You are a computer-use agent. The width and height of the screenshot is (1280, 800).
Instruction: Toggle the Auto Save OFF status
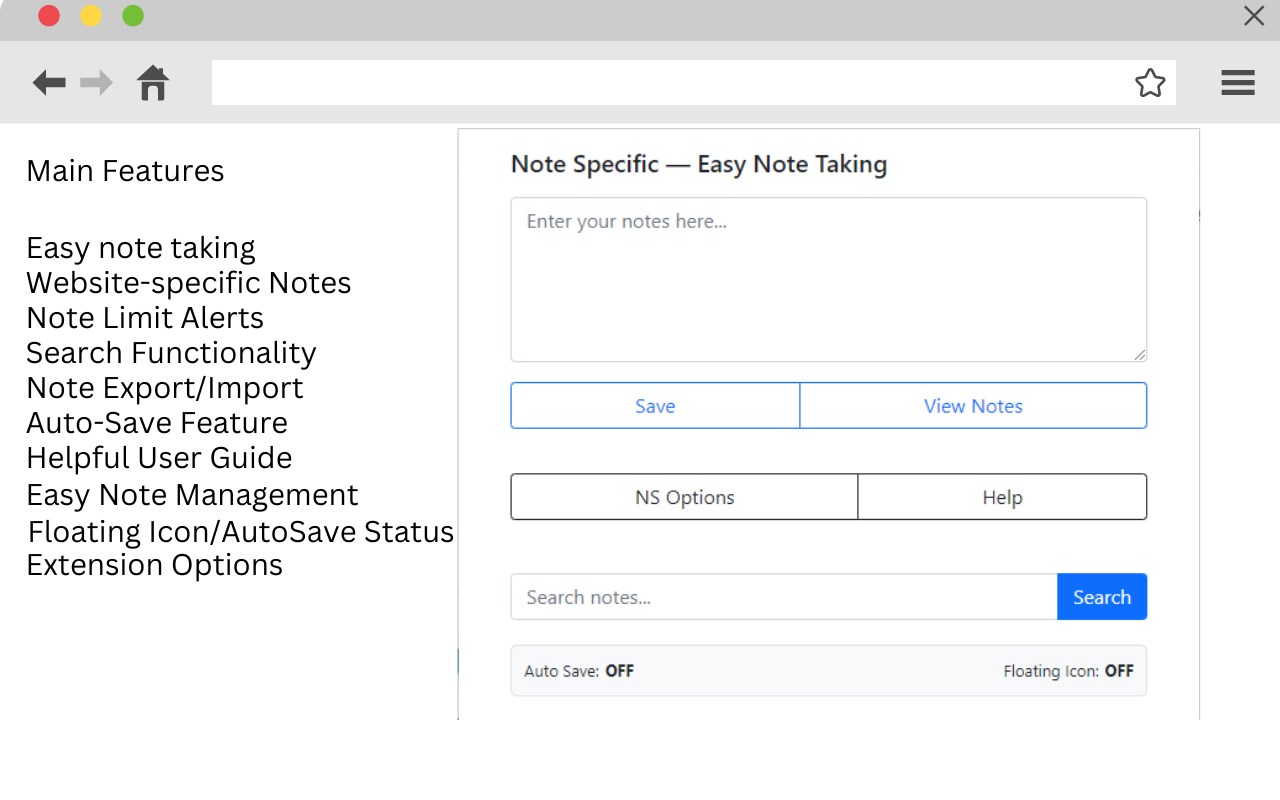click(x=619, y=671)
